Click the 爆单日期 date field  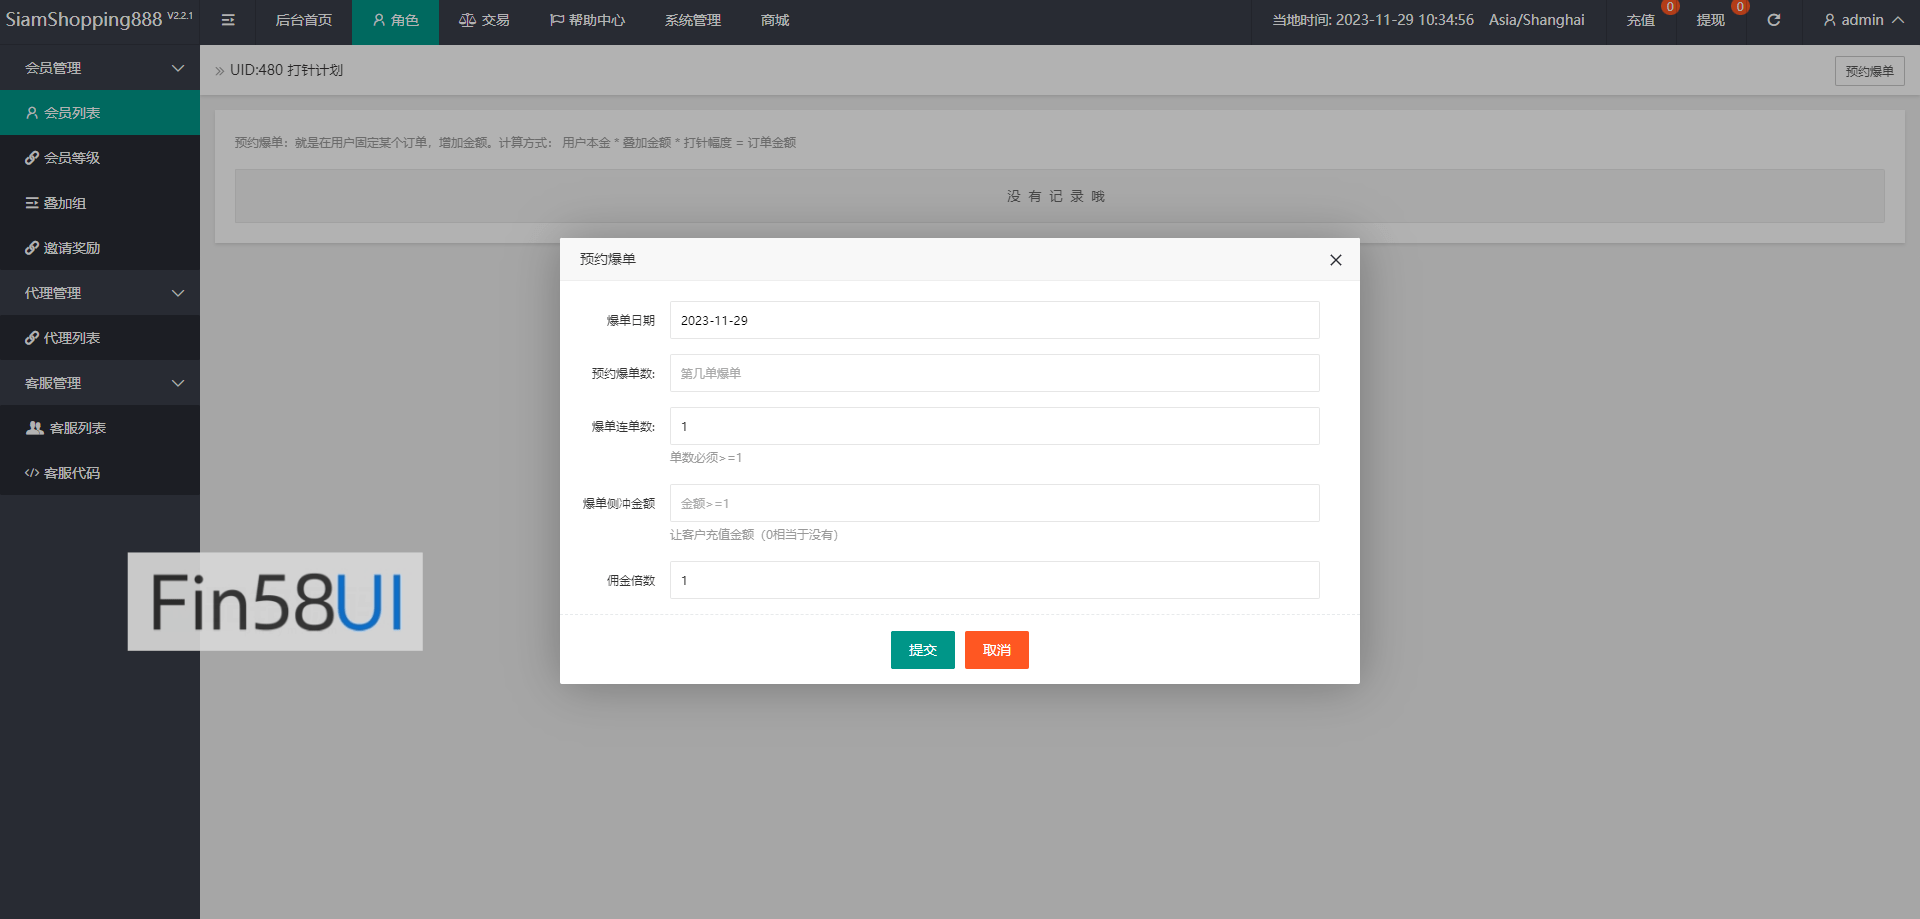tap(994, 320)
